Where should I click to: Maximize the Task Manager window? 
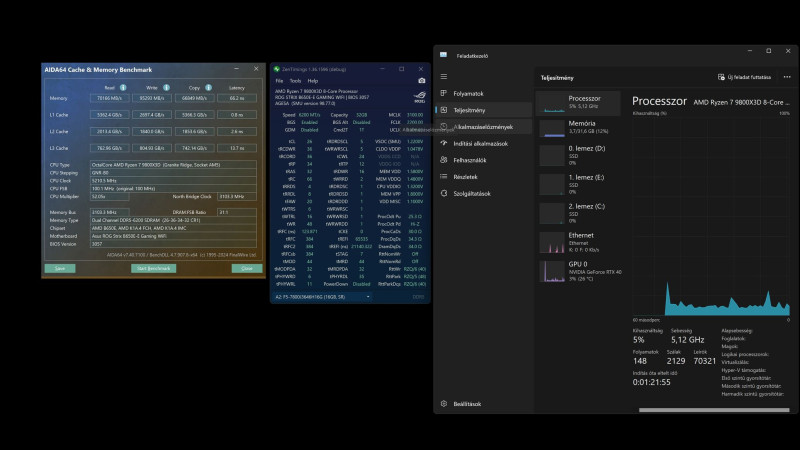click(x=768, y=51)
